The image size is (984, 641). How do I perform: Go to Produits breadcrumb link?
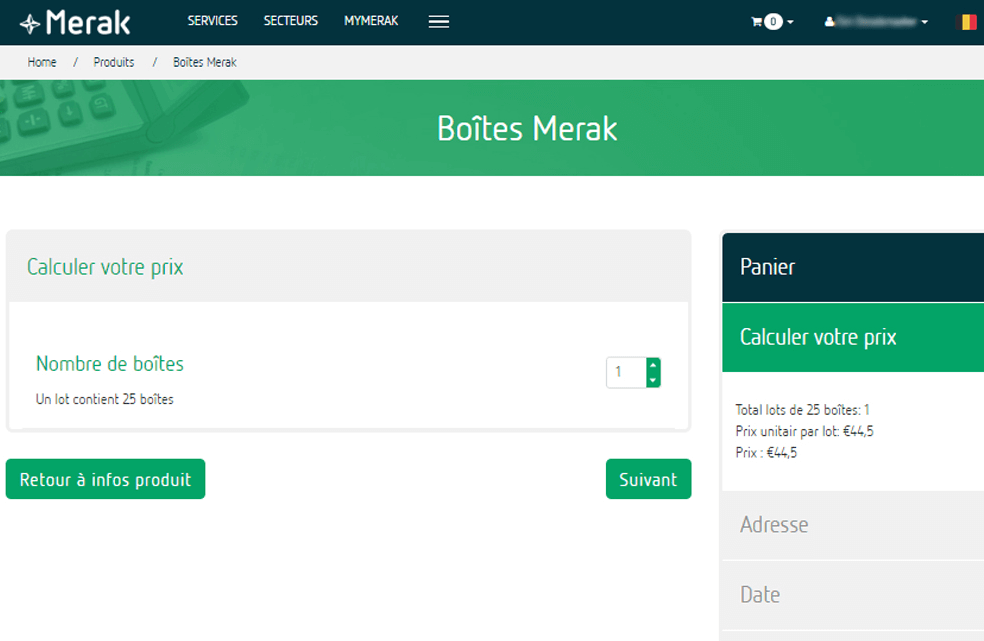point(114,62)
